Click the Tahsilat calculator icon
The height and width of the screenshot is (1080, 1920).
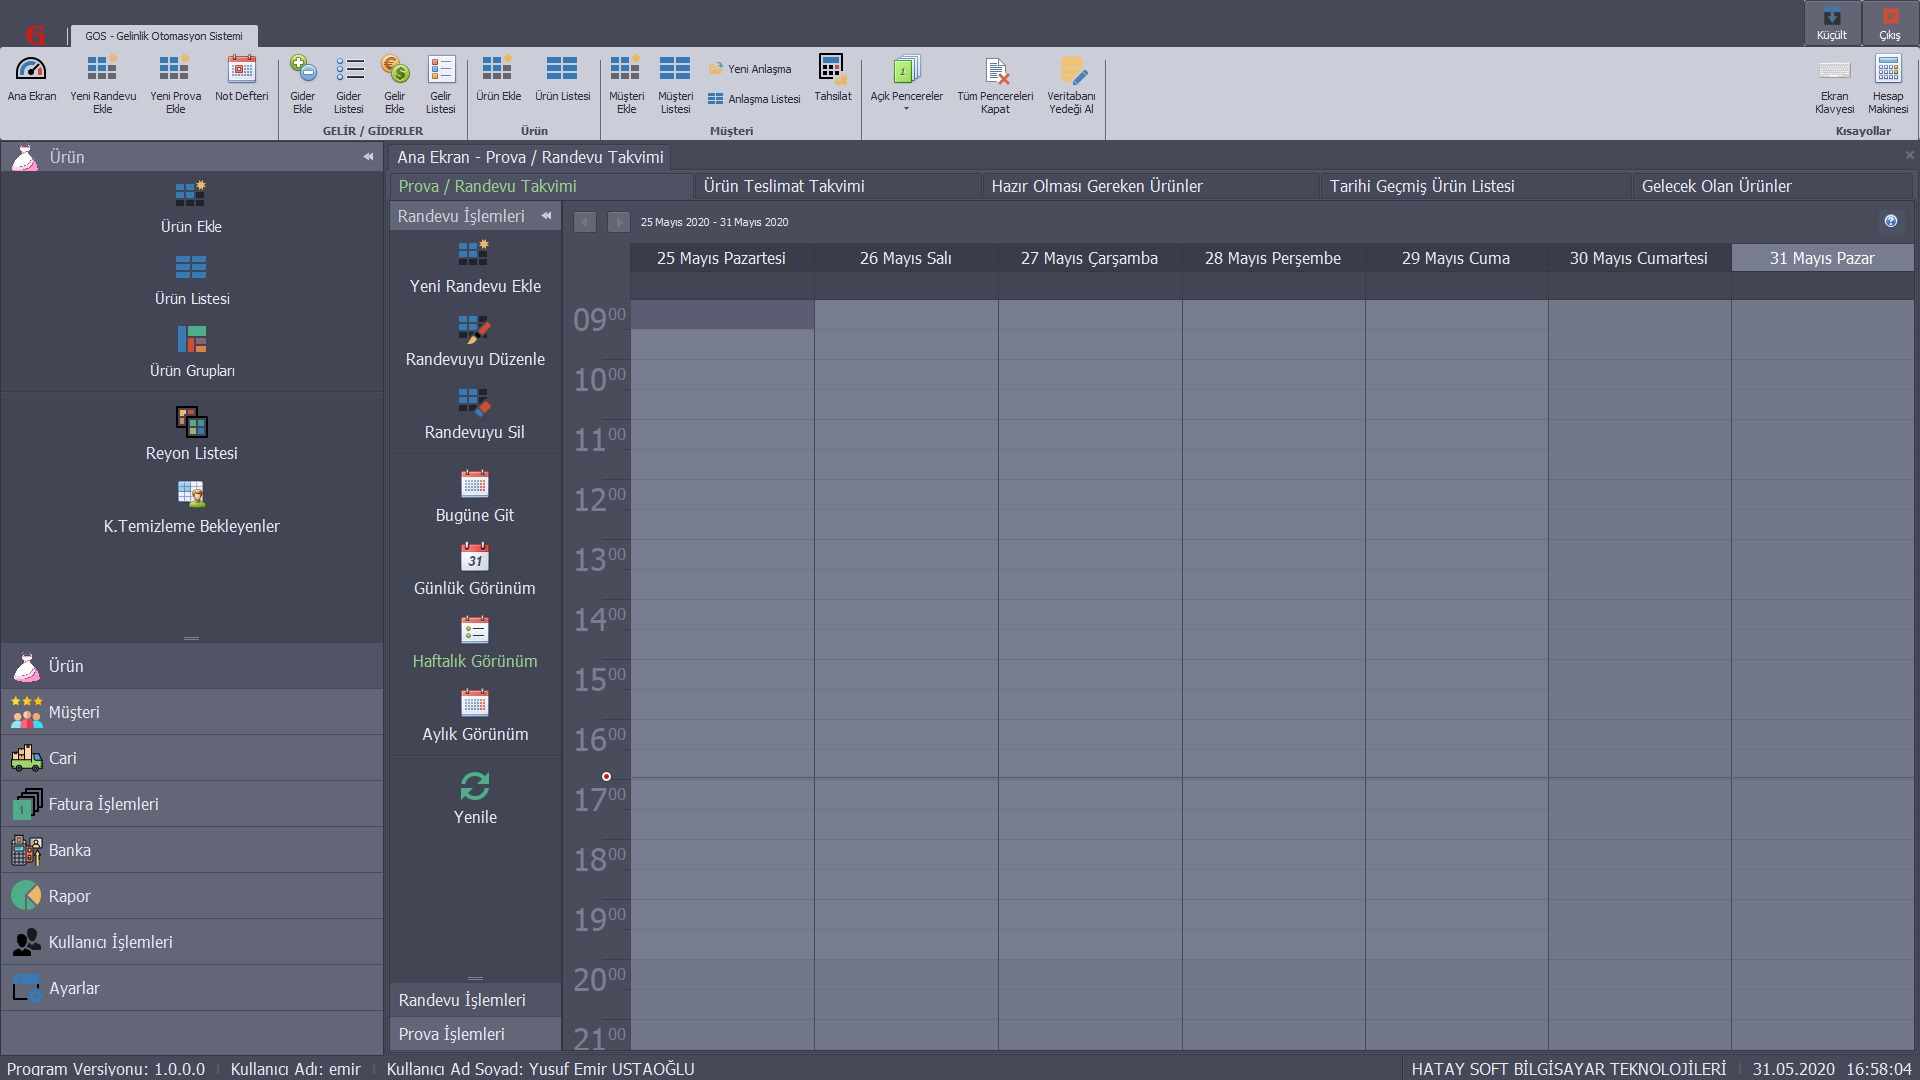pos(832,70)
